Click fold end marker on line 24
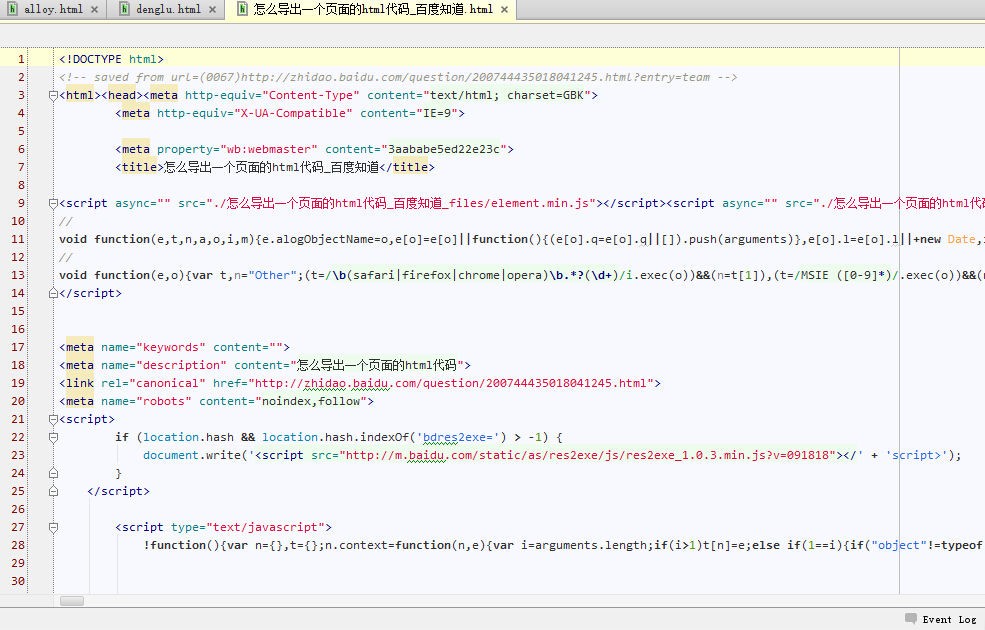 53,474
